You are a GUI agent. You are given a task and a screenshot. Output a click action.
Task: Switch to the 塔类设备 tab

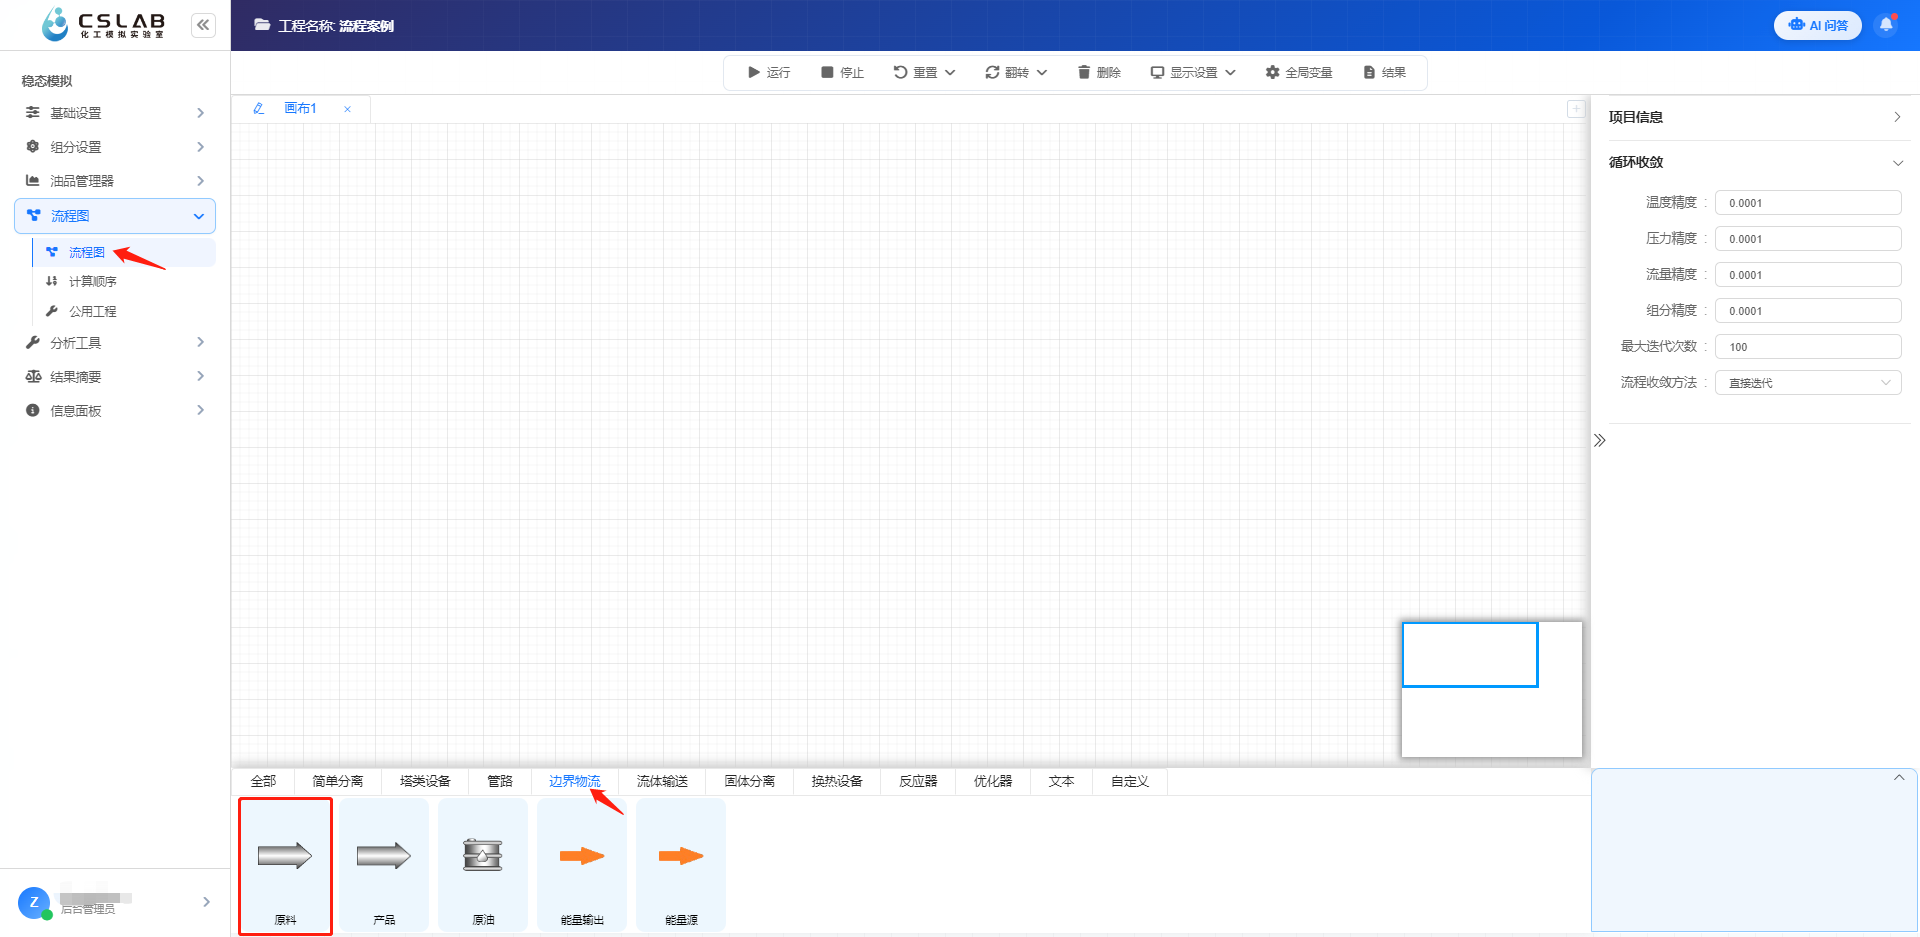[x=425, y=781]
